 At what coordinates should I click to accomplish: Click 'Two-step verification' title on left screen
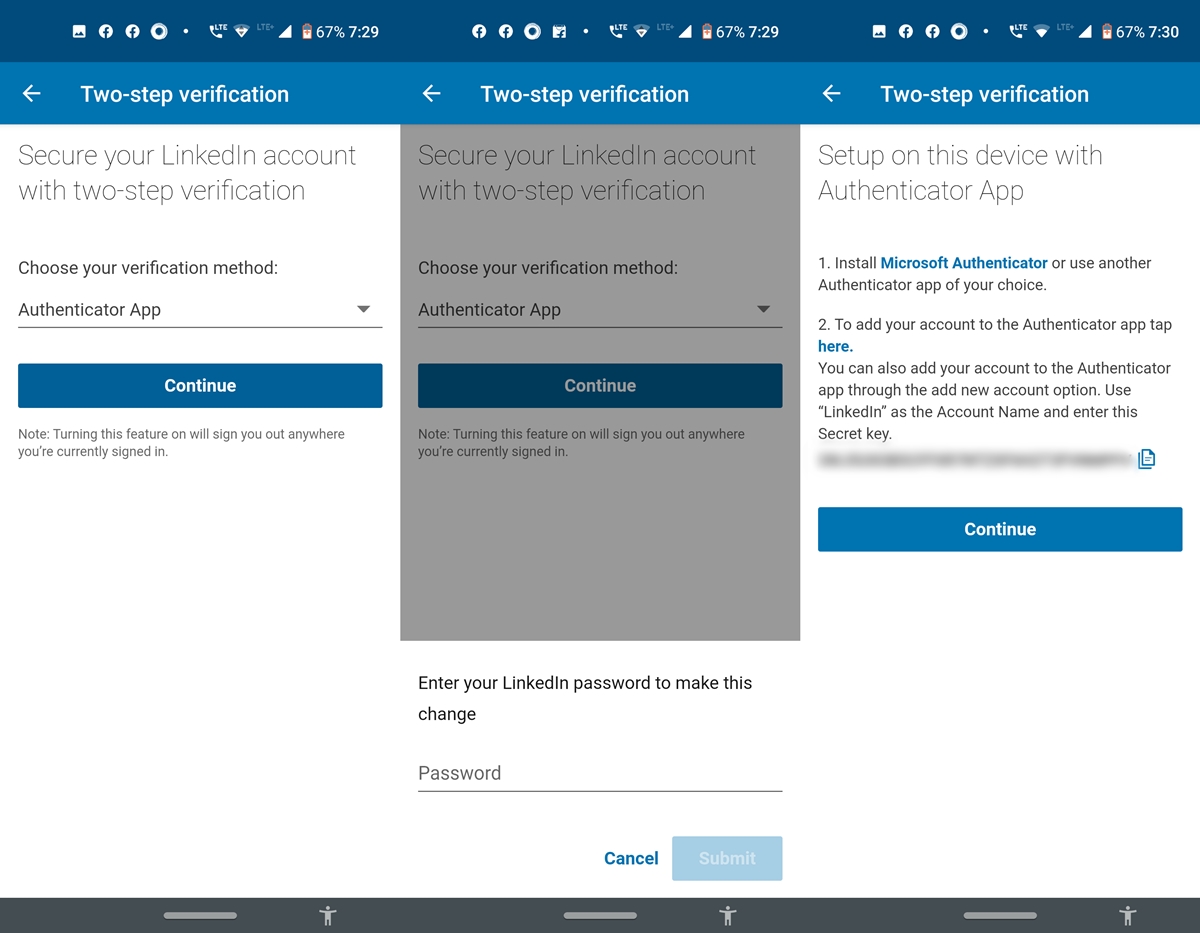click(185, 94)
